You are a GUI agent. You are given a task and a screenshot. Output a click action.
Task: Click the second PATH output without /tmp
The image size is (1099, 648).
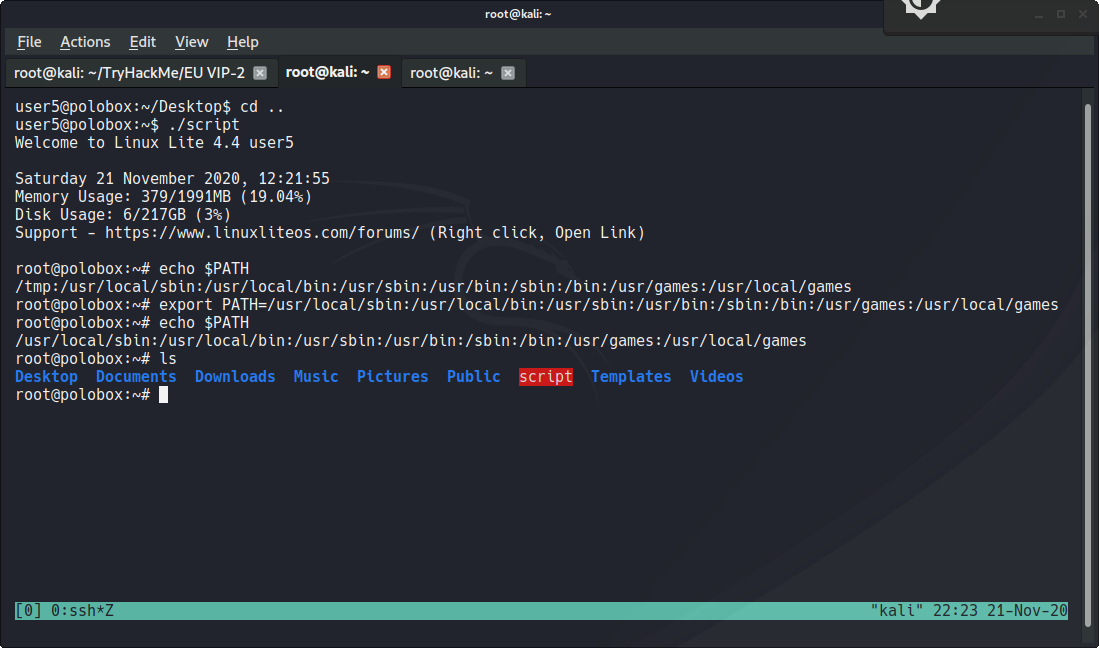(411, 341)
